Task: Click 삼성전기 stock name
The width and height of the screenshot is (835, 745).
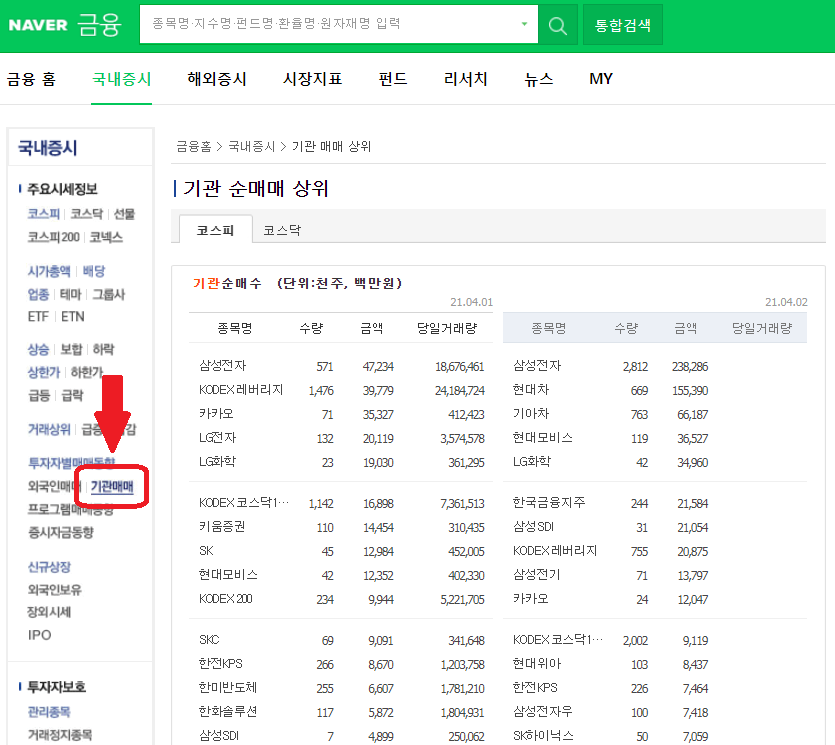Action: pos(536,575)
